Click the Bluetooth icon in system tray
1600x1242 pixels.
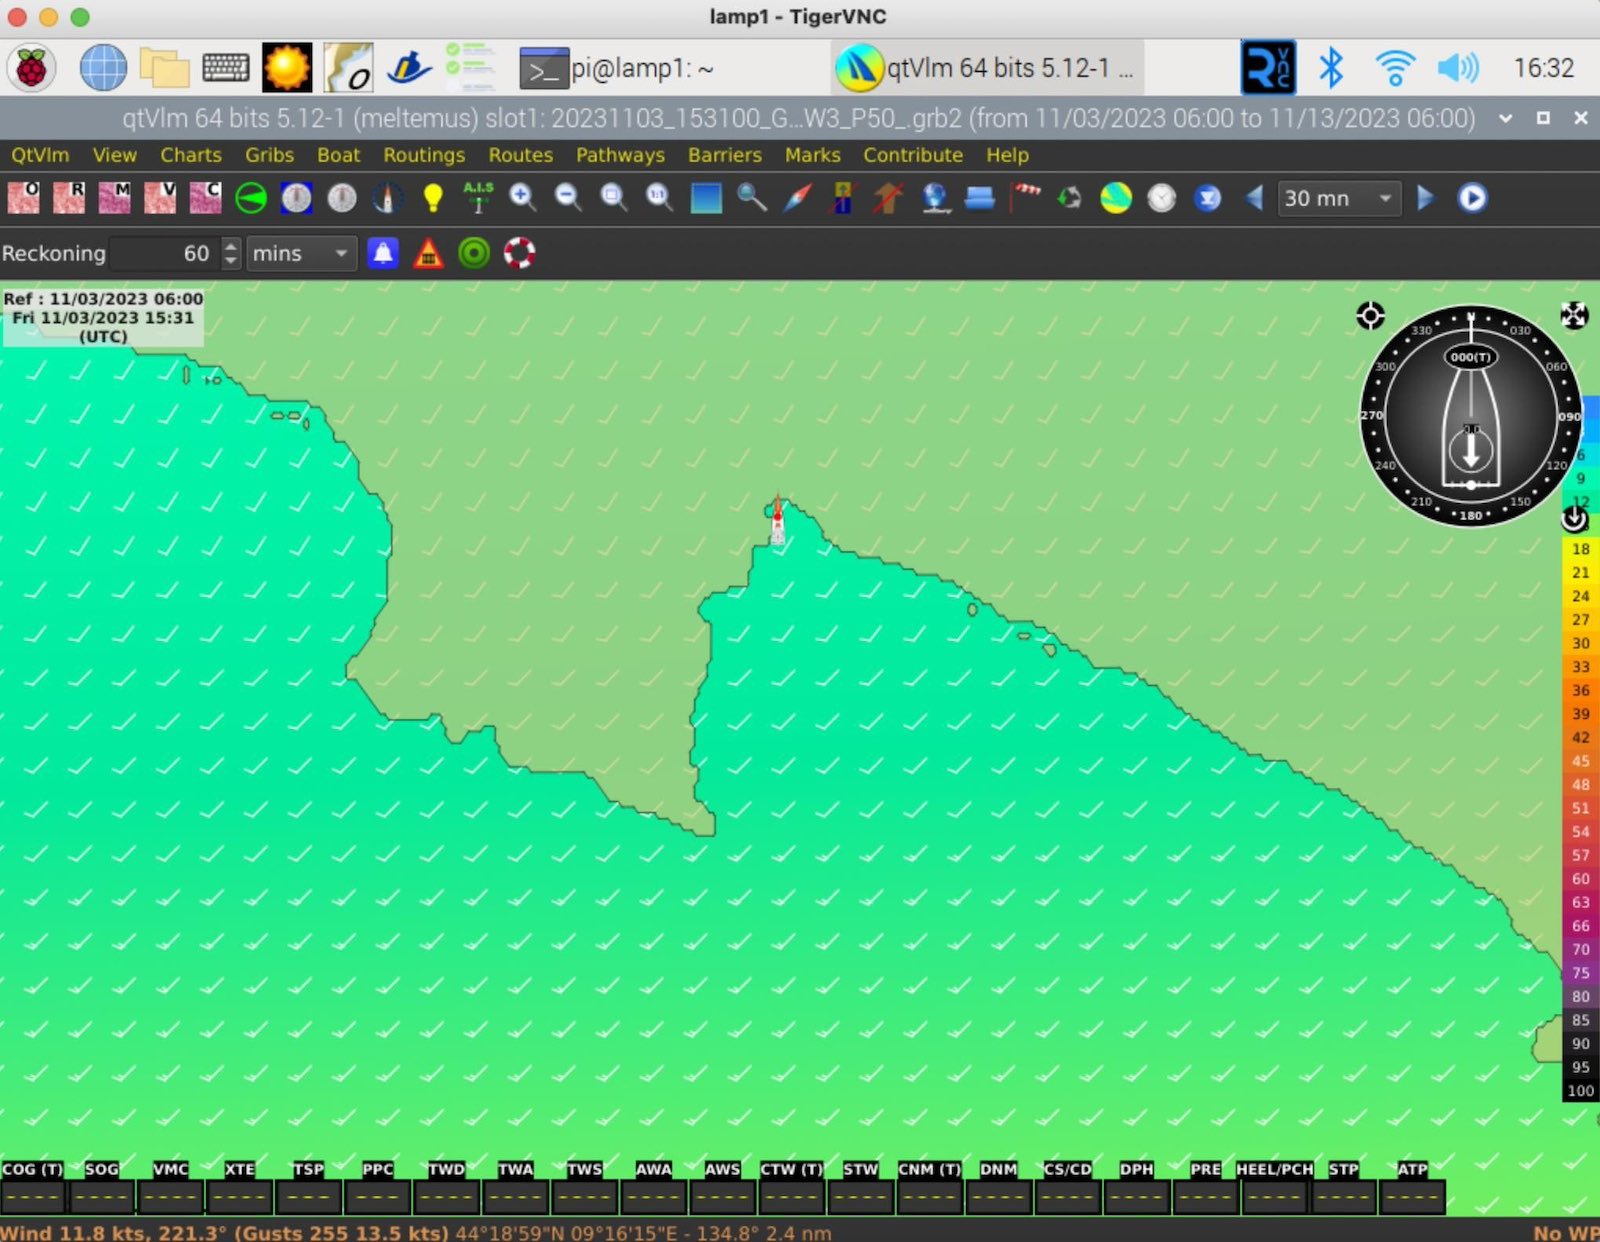(x=1330, y=68)
